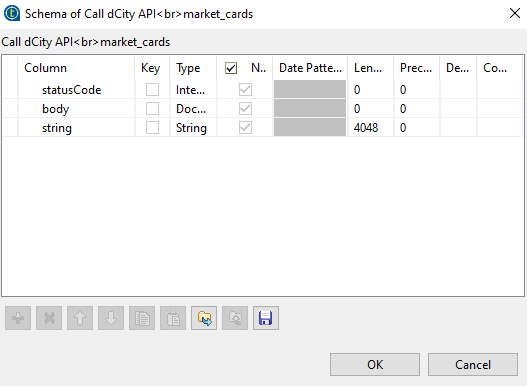This screenshot has height=386, width=527.
Task: Select the statusCode column name cell
Action: pyautogui.click(x=76, y=90)
